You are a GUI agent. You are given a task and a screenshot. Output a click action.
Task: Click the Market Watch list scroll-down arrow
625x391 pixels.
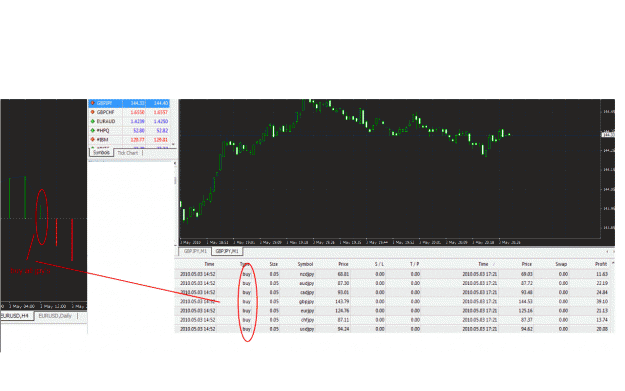coord(173,145)
